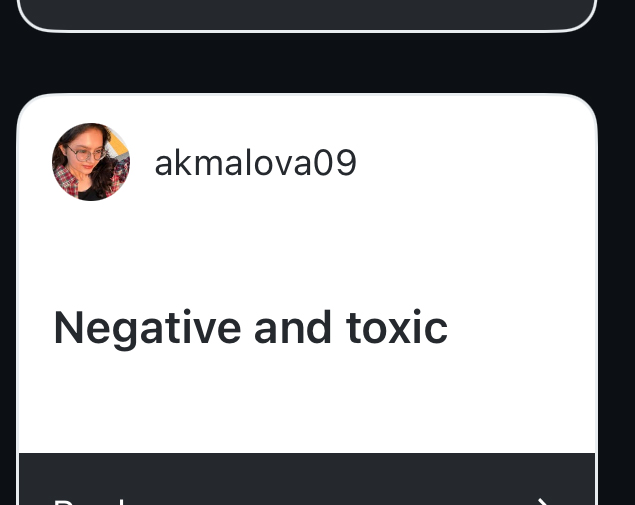Open the reviewer profile via name text
Image resolution: width=635 pixels, height=505 pixels.
256,163
